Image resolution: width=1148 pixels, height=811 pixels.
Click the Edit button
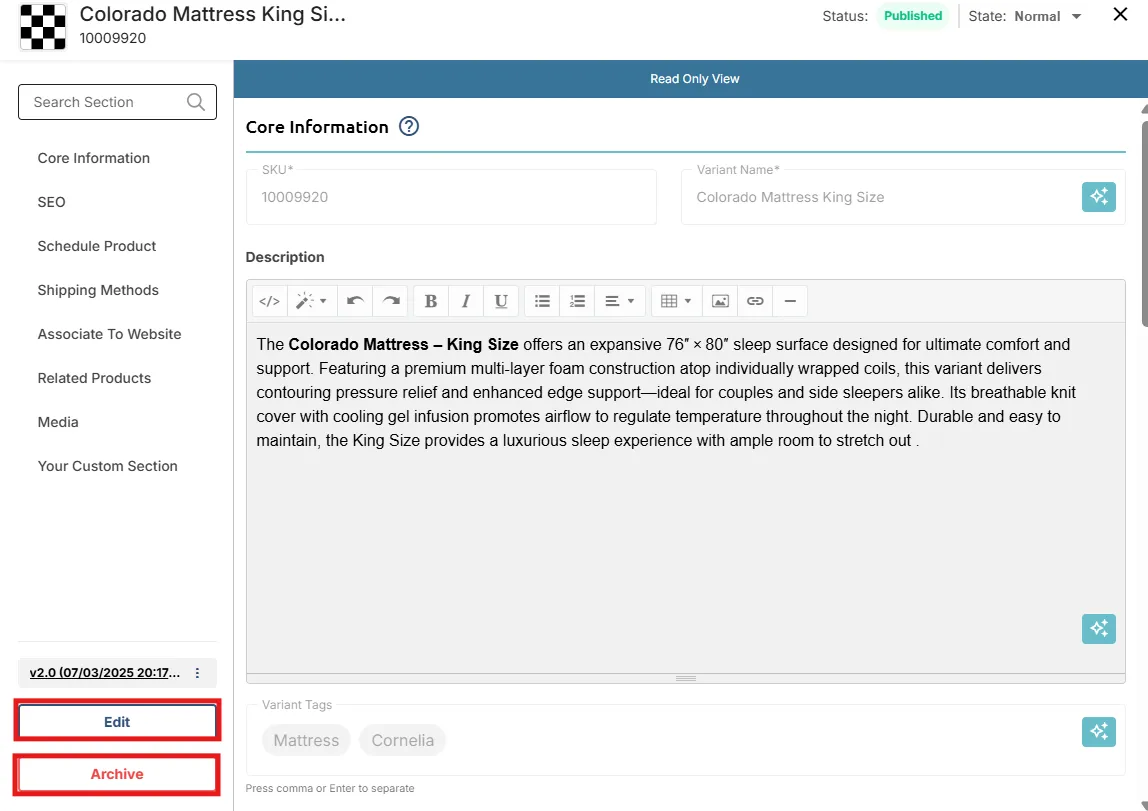click(x=117, y=722)
